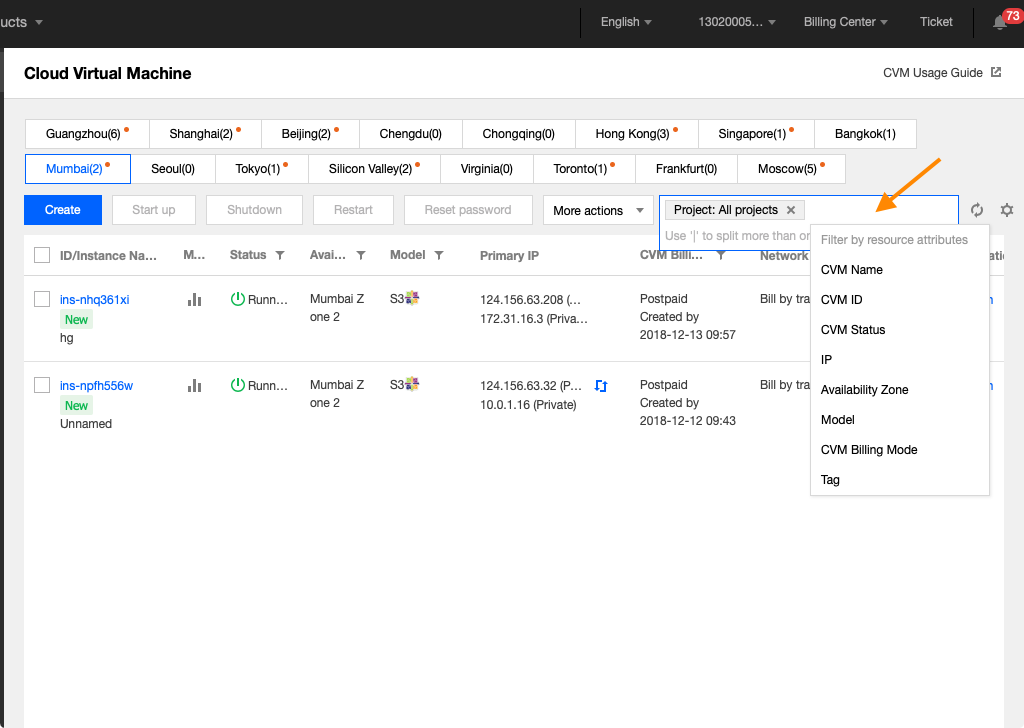Screen dimensions: 1024x728
Task: Open the column settings gear icon
Action: coord(1007,210)
